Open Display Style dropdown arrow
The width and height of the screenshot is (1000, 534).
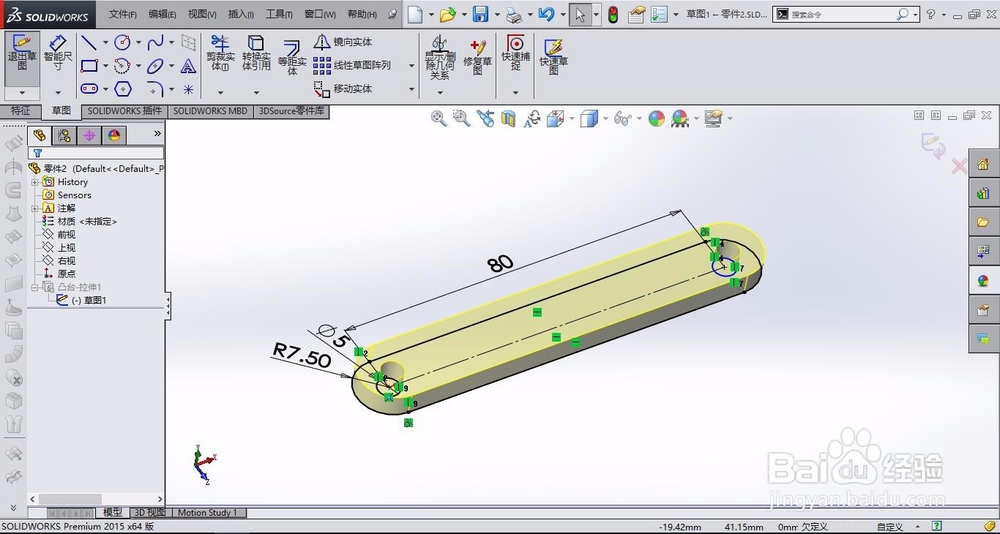pos(605,118)
